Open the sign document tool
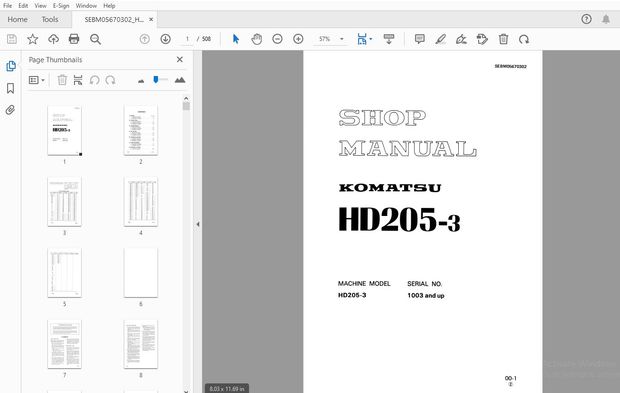Image resolution: width=620 pixels, height=393 pixels. [x=461, y=39]
